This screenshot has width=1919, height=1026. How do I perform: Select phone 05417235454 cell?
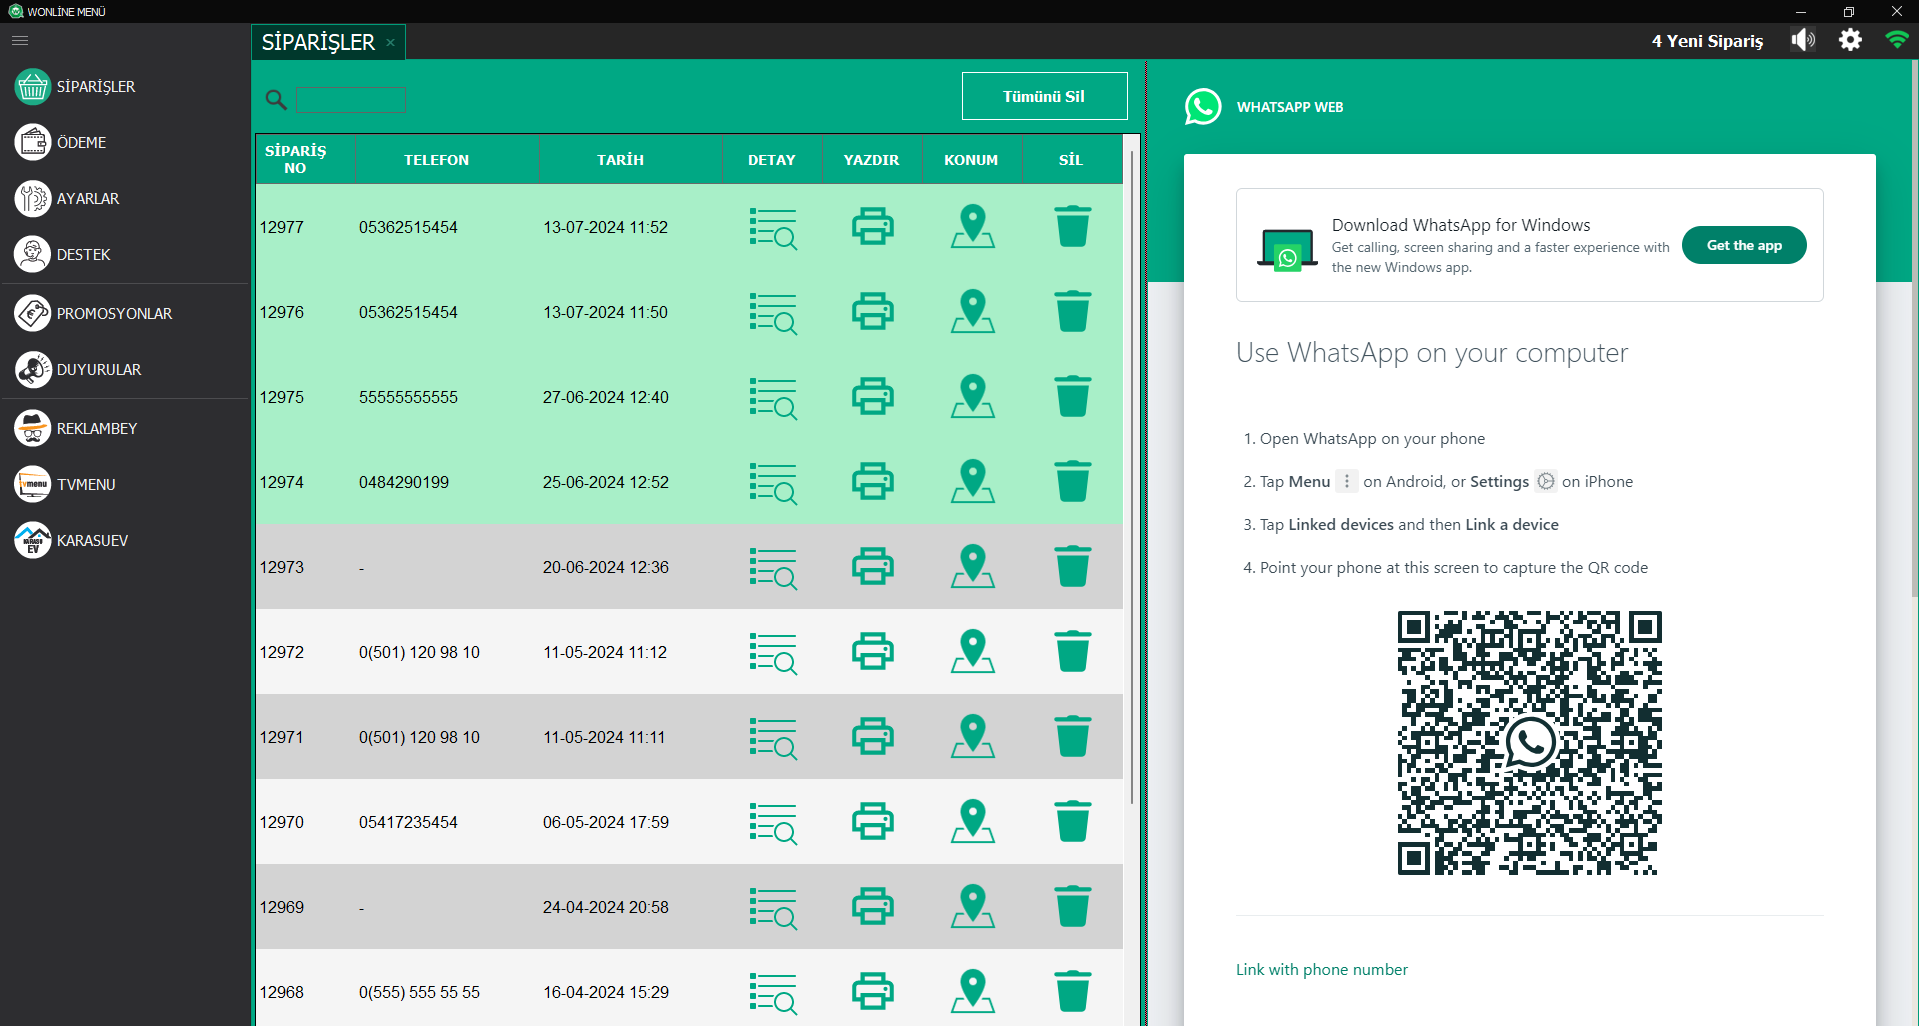[408, 823]
